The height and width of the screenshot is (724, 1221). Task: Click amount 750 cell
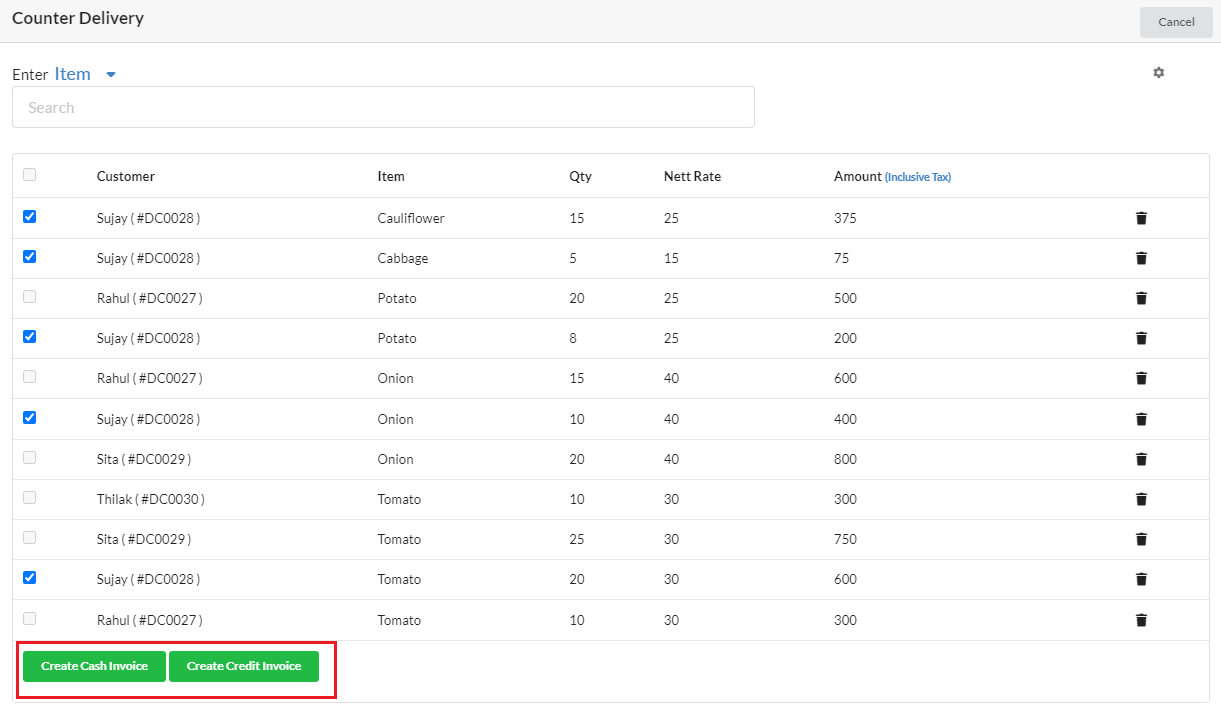point(845,539)
